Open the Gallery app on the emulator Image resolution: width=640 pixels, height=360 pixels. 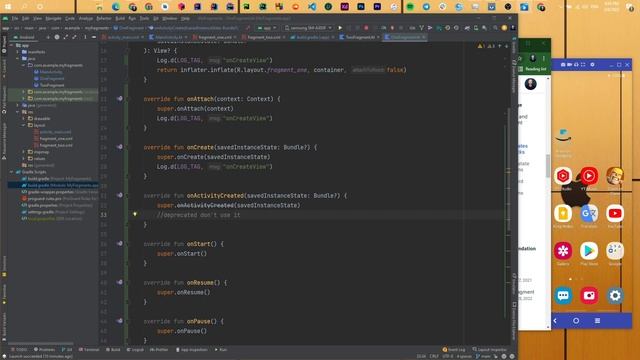[563, 251]
